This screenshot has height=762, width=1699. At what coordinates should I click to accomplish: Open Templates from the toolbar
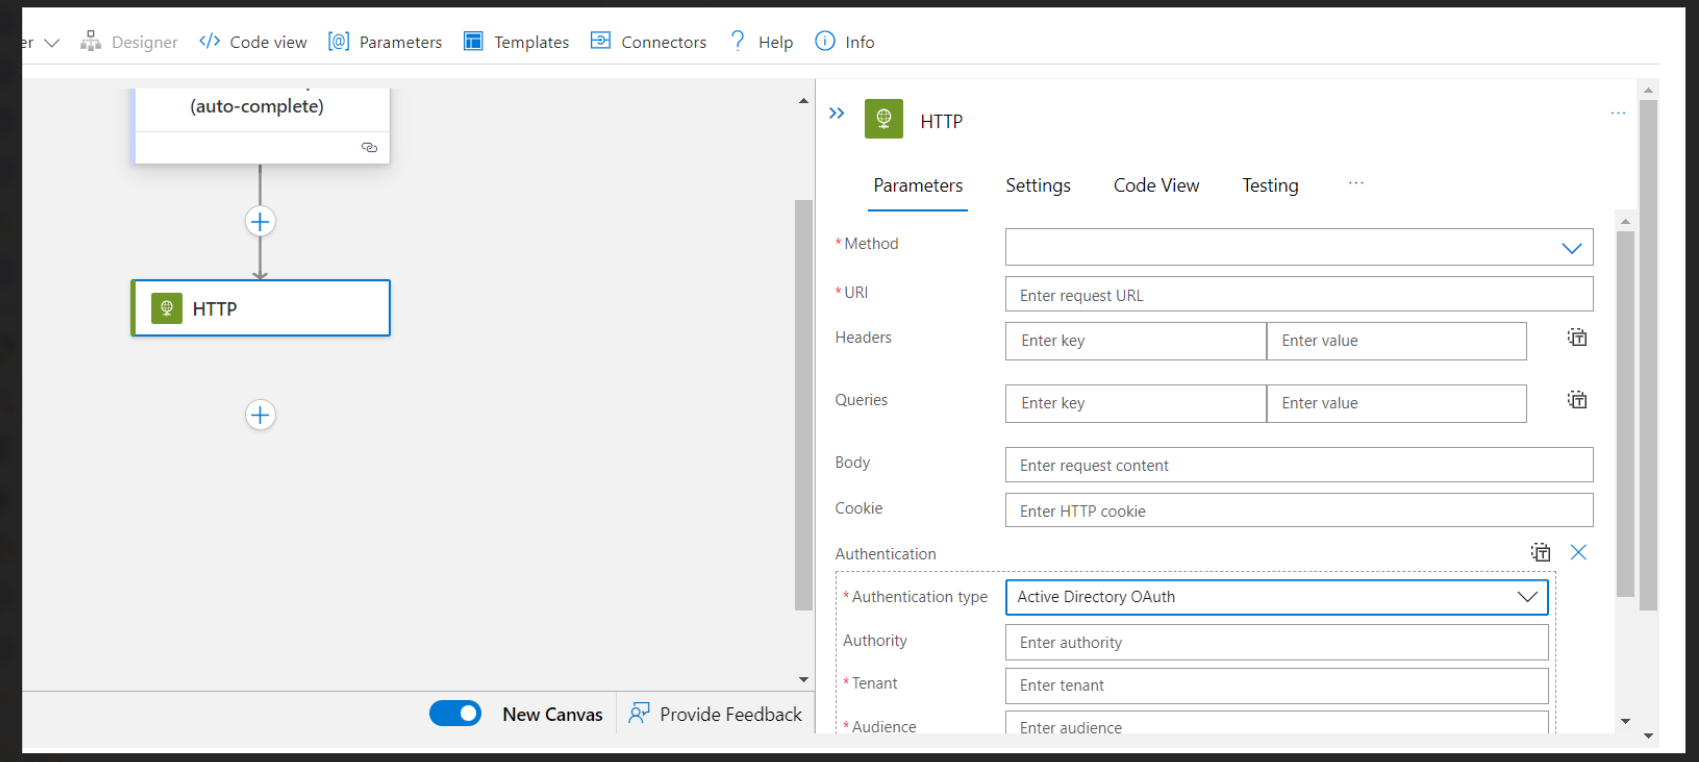[x=516, y=42]
